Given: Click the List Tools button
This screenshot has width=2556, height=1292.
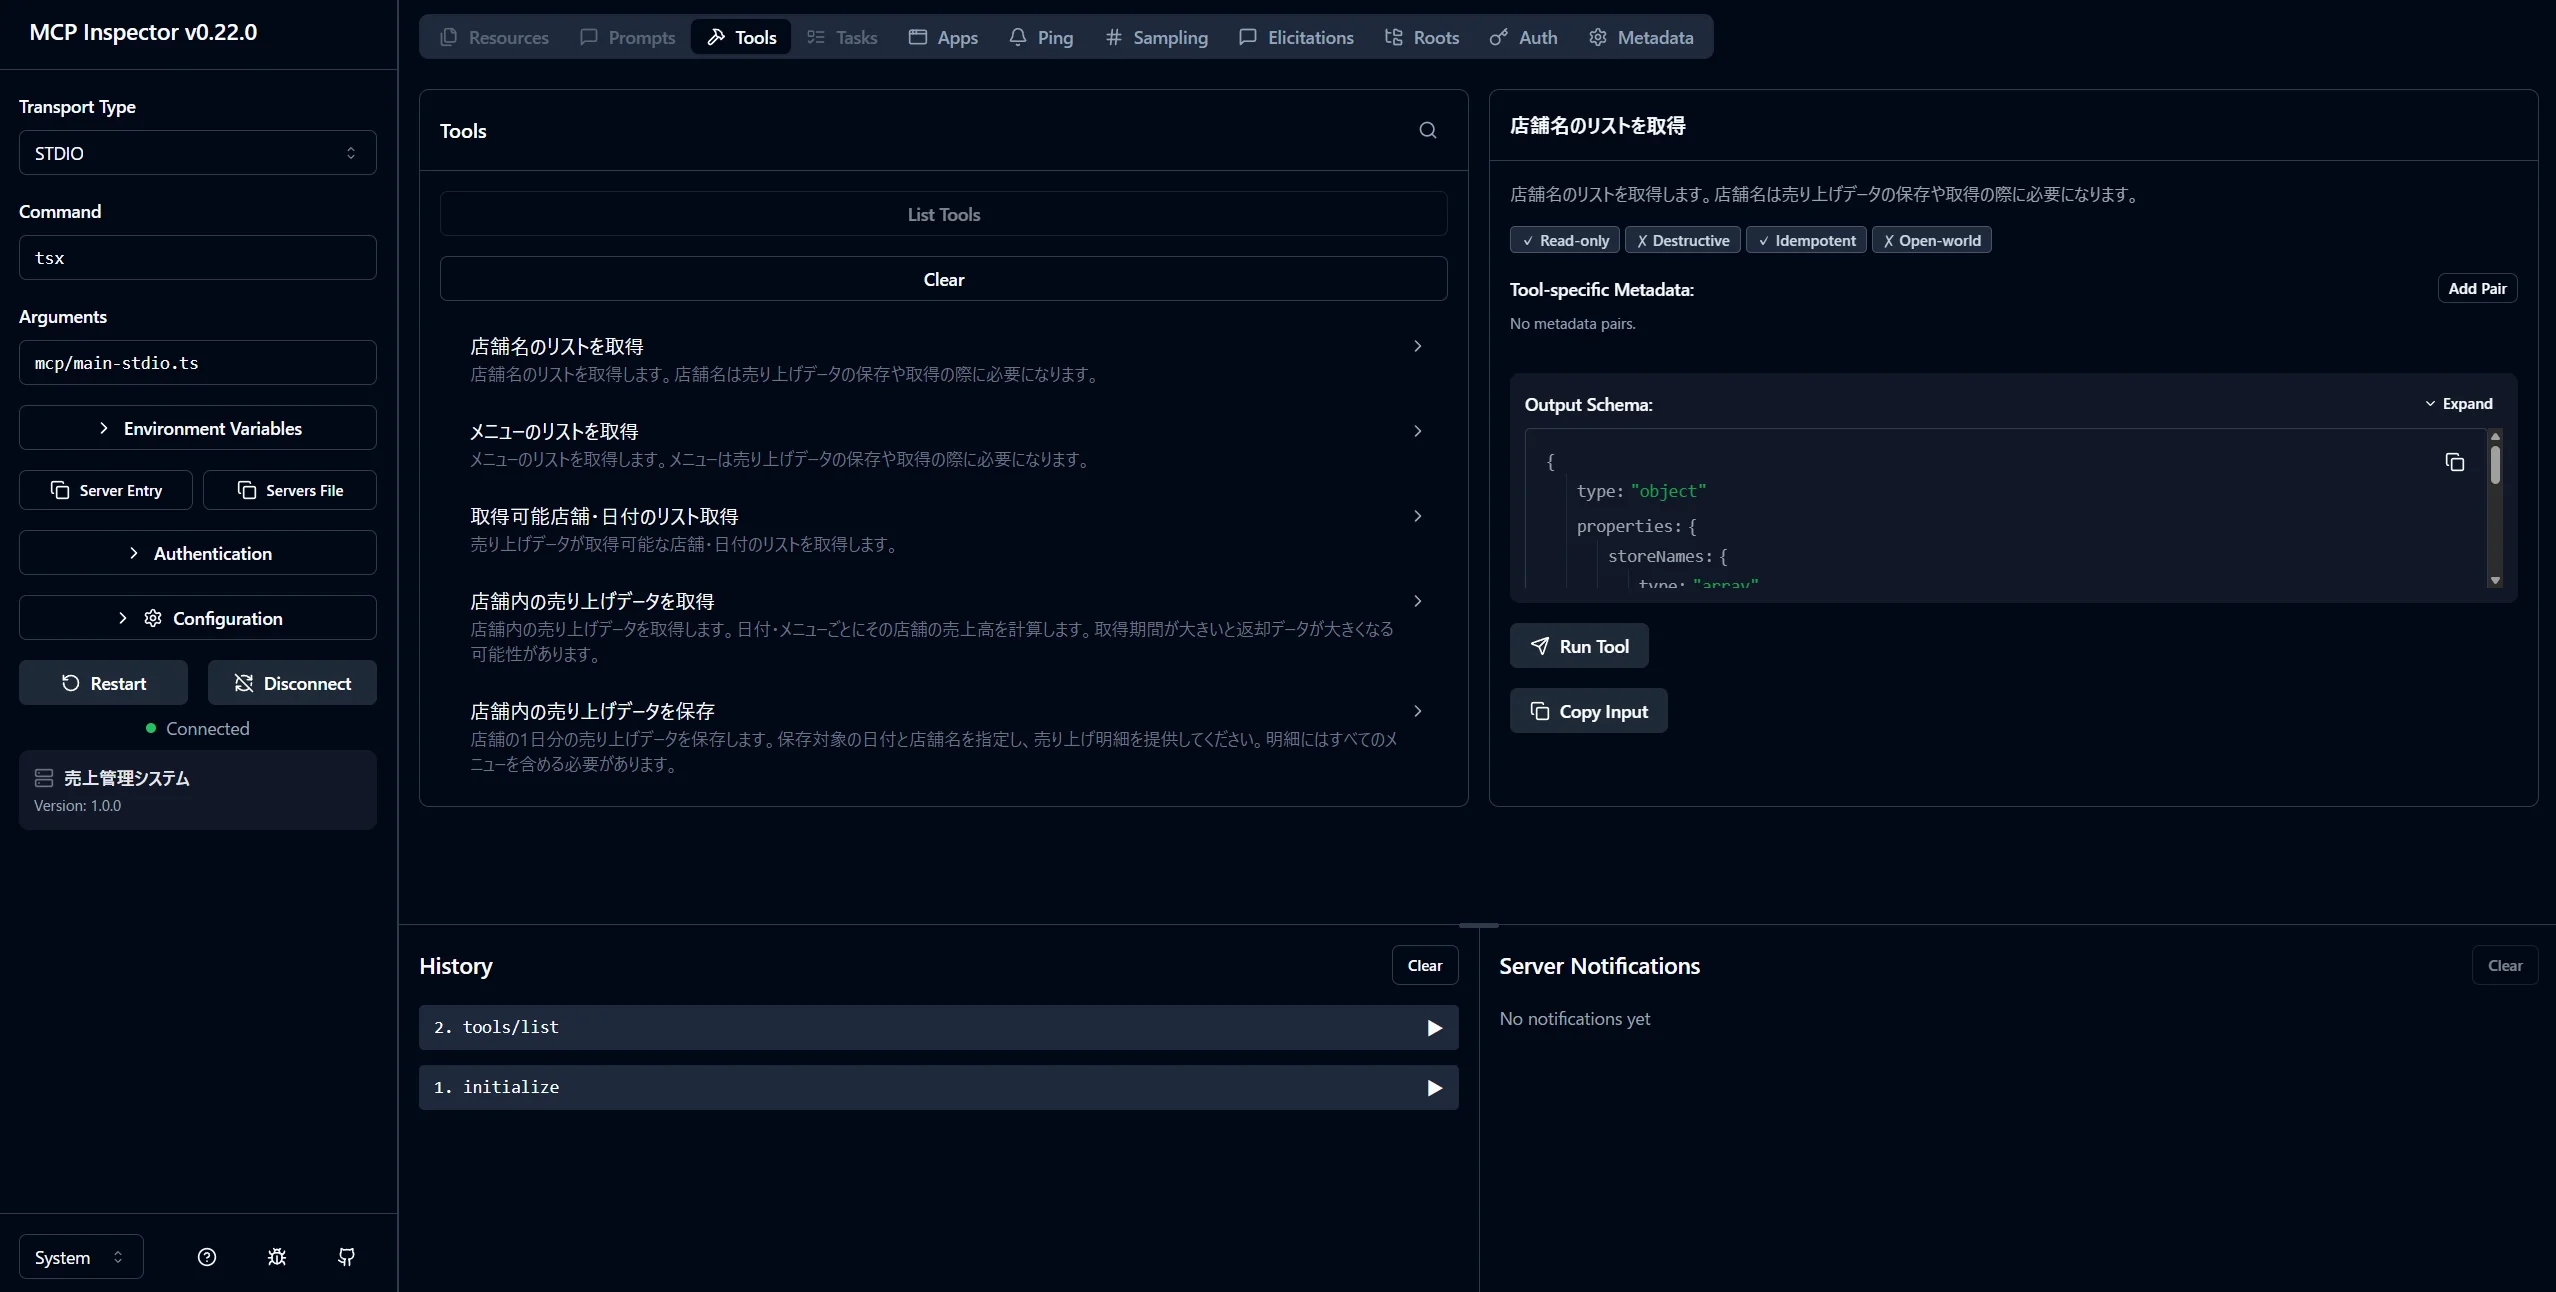Looking at the screenshot, I should point(943,214).
